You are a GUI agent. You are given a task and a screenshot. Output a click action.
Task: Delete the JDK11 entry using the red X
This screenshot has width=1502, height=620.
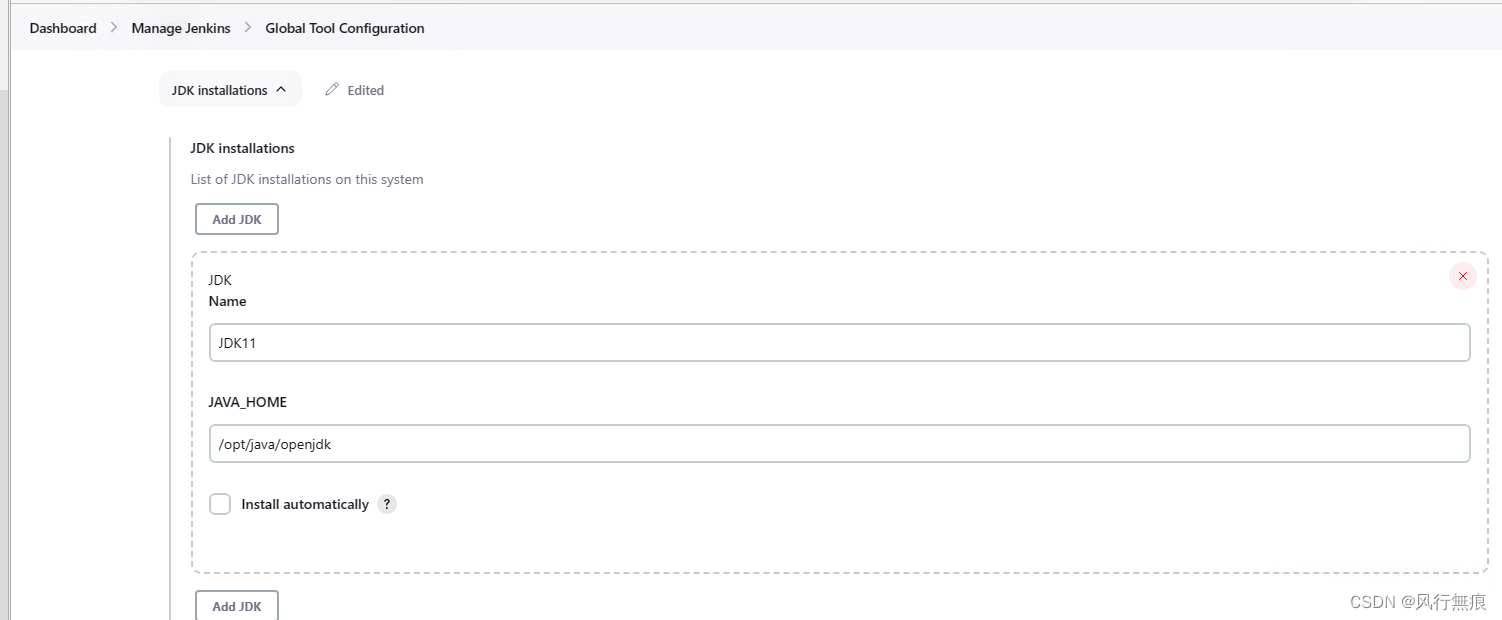(1462, 276)
